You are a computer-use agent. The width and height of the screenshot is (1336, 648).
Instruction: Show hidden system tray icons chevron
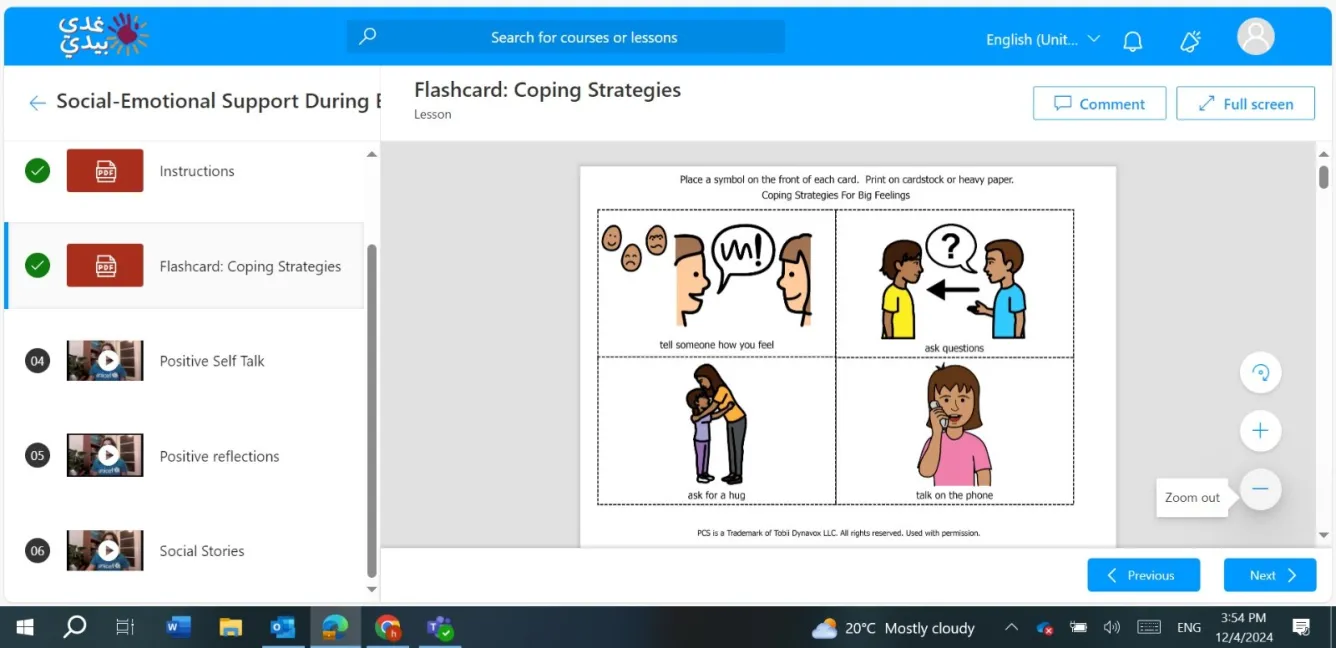1011,628
